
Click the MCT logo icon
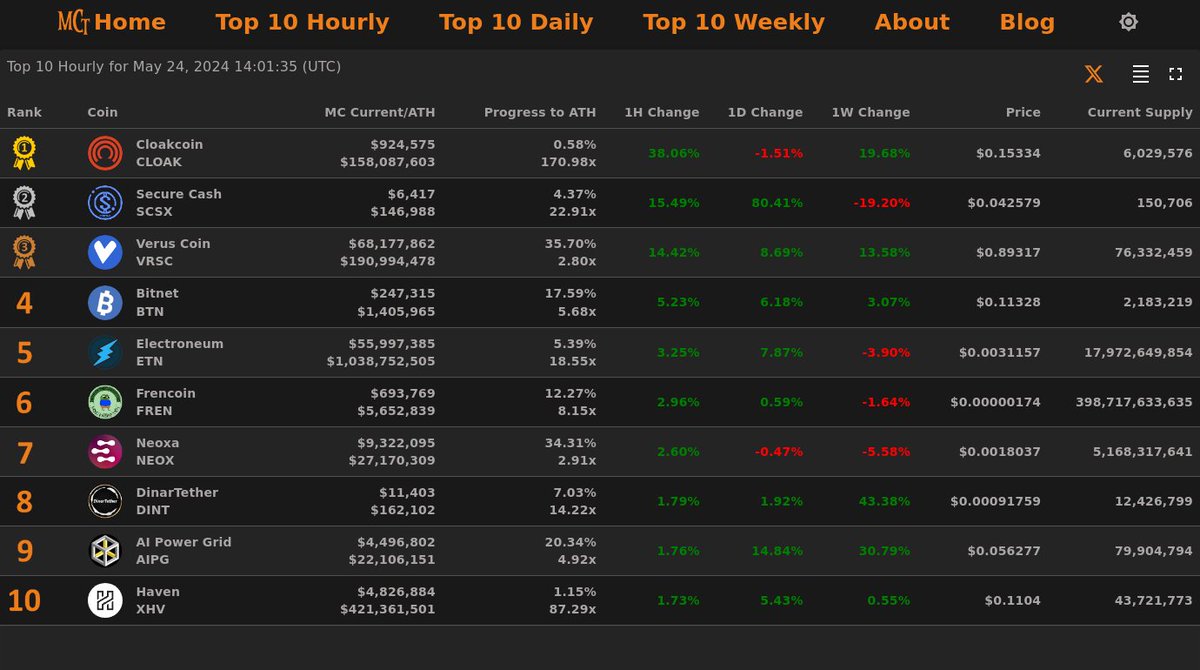click(x=74, y=22)
